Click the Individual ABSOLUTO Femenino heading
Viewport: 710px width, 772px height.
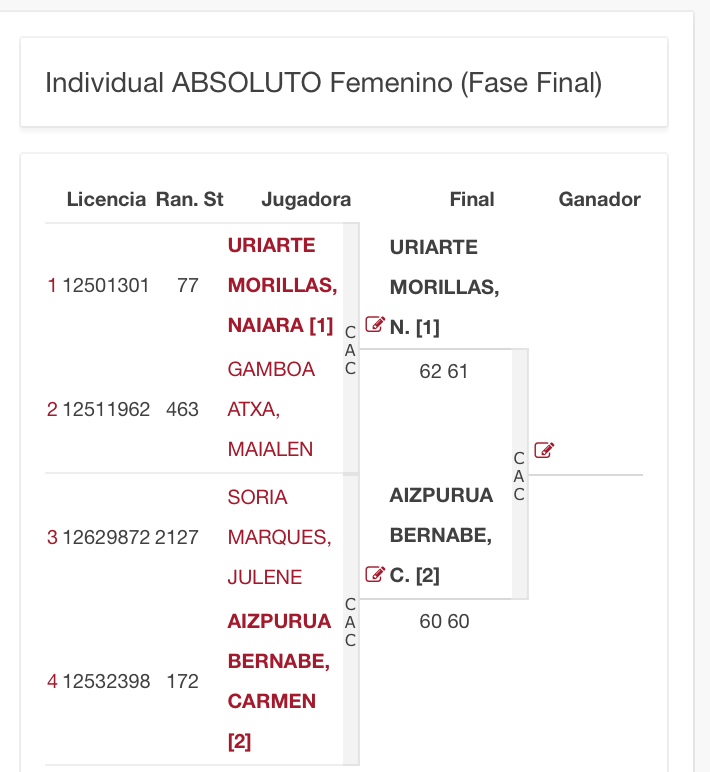pos(323,83)
